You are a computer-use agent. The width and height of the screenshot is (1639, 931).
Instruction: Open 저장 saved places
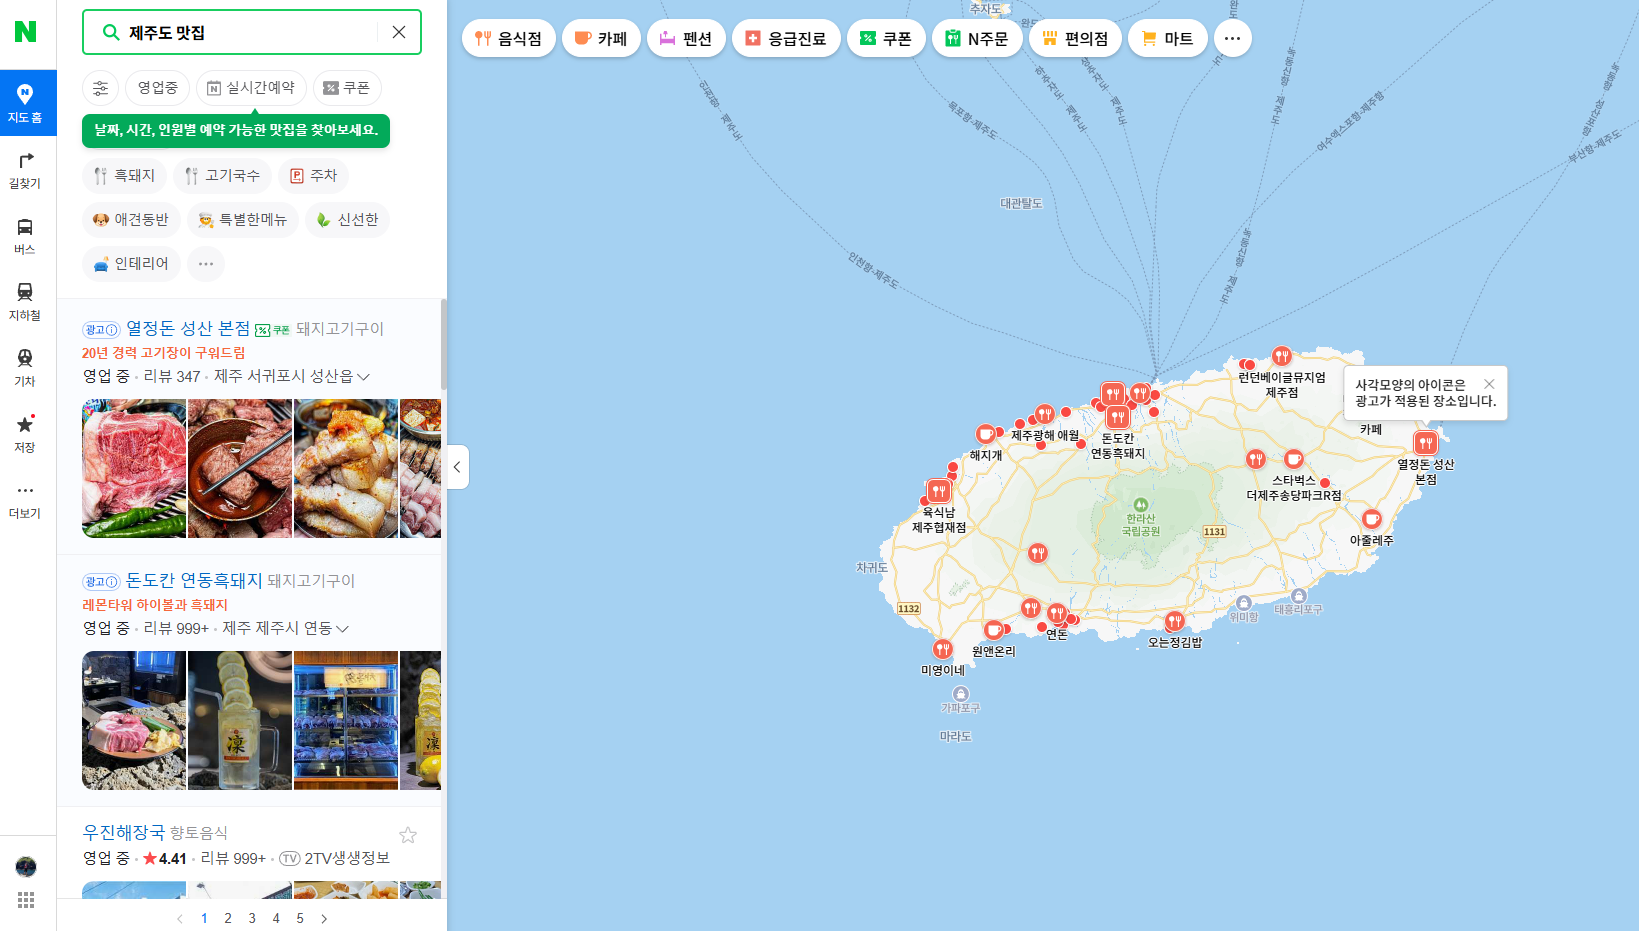26,434
